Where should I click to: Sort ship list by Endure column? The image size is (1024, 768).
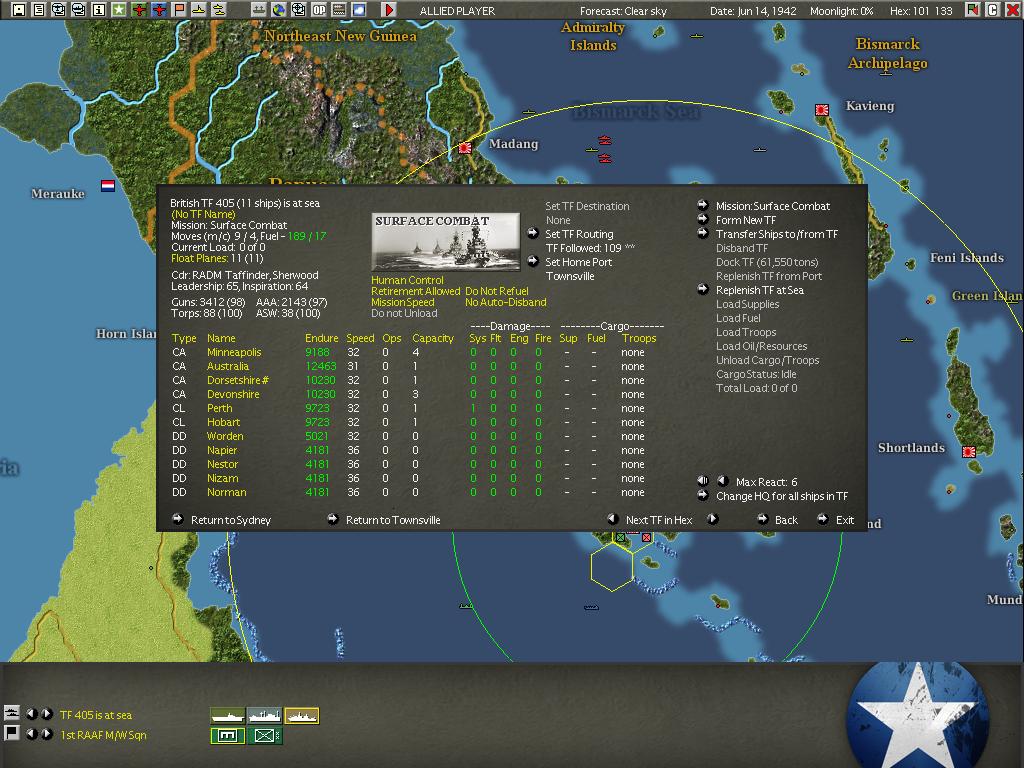click(321, 338)
